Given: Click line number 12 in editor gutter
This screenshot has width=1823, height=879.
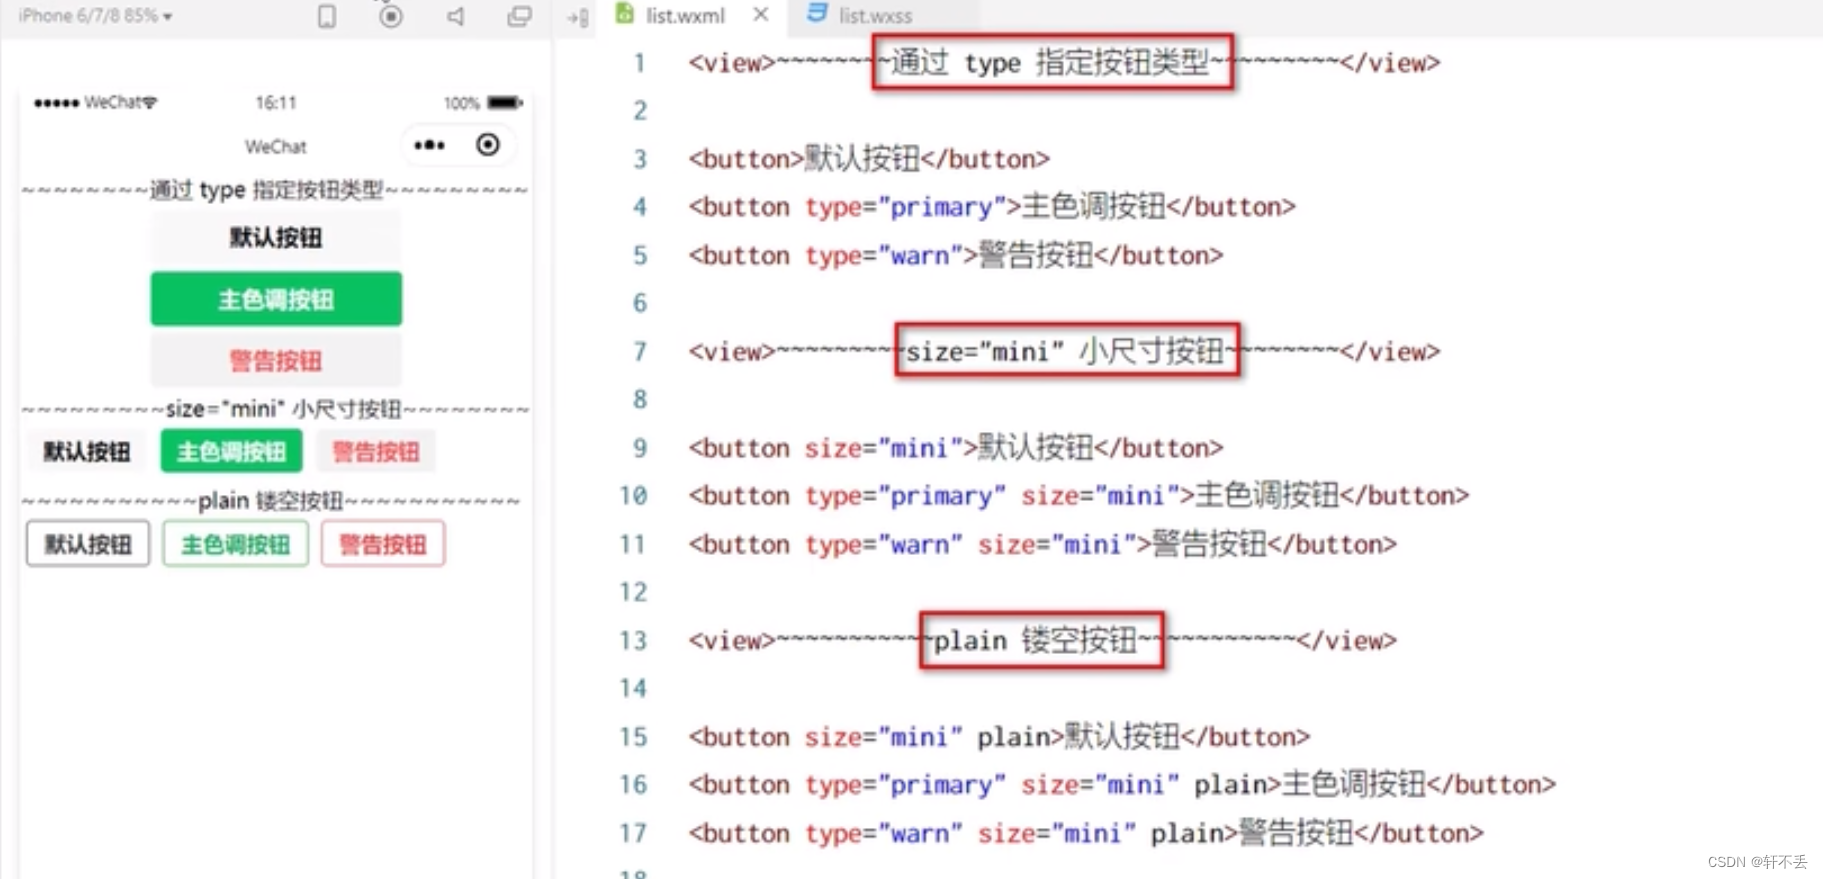Looking at the screenshot, I should point(633,592).
